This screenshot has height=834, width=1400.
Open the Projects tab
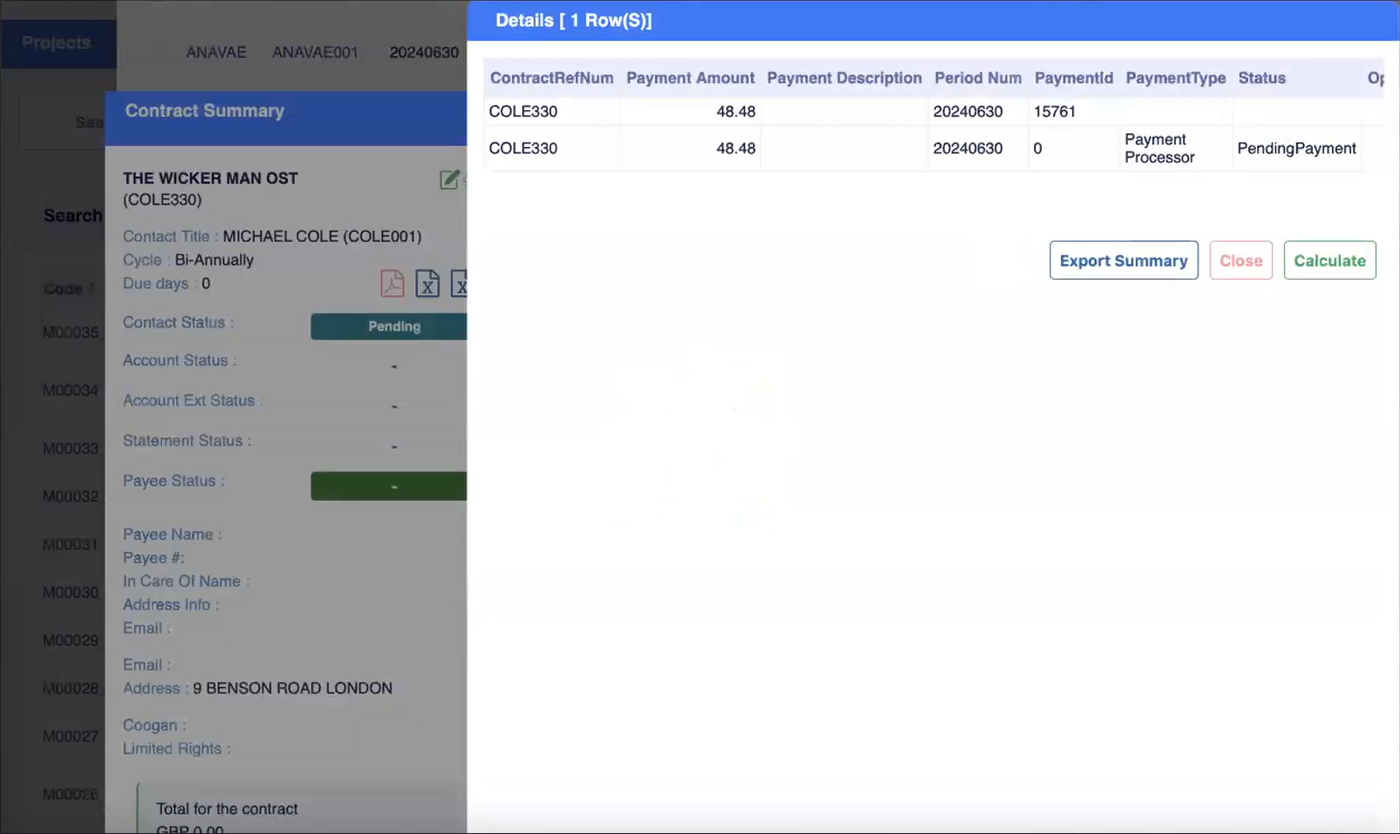click(x=57, y=43)
